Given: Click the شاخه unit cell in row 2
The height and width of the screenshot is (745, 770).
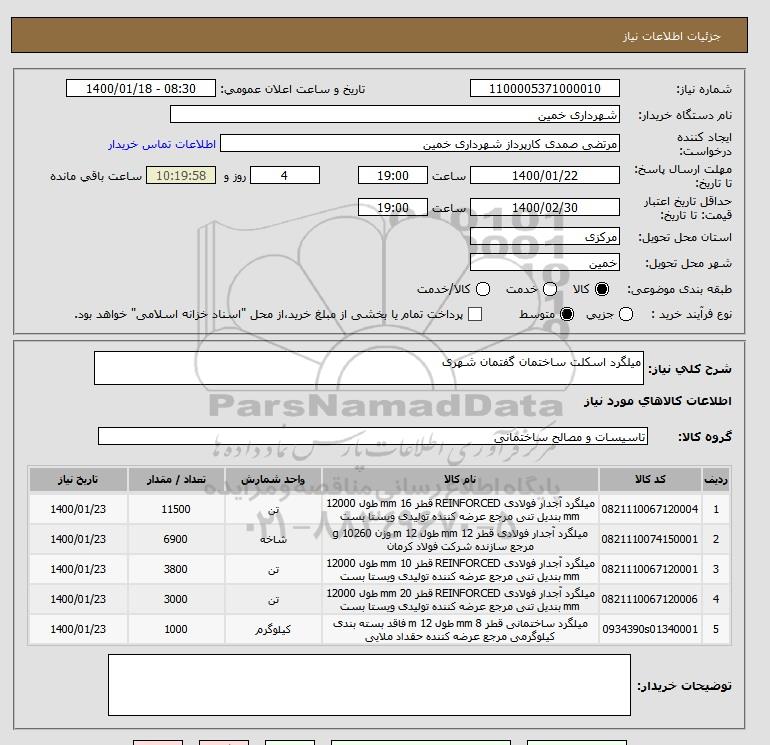Looking at the screenshot, I should (x=273, y=539).
